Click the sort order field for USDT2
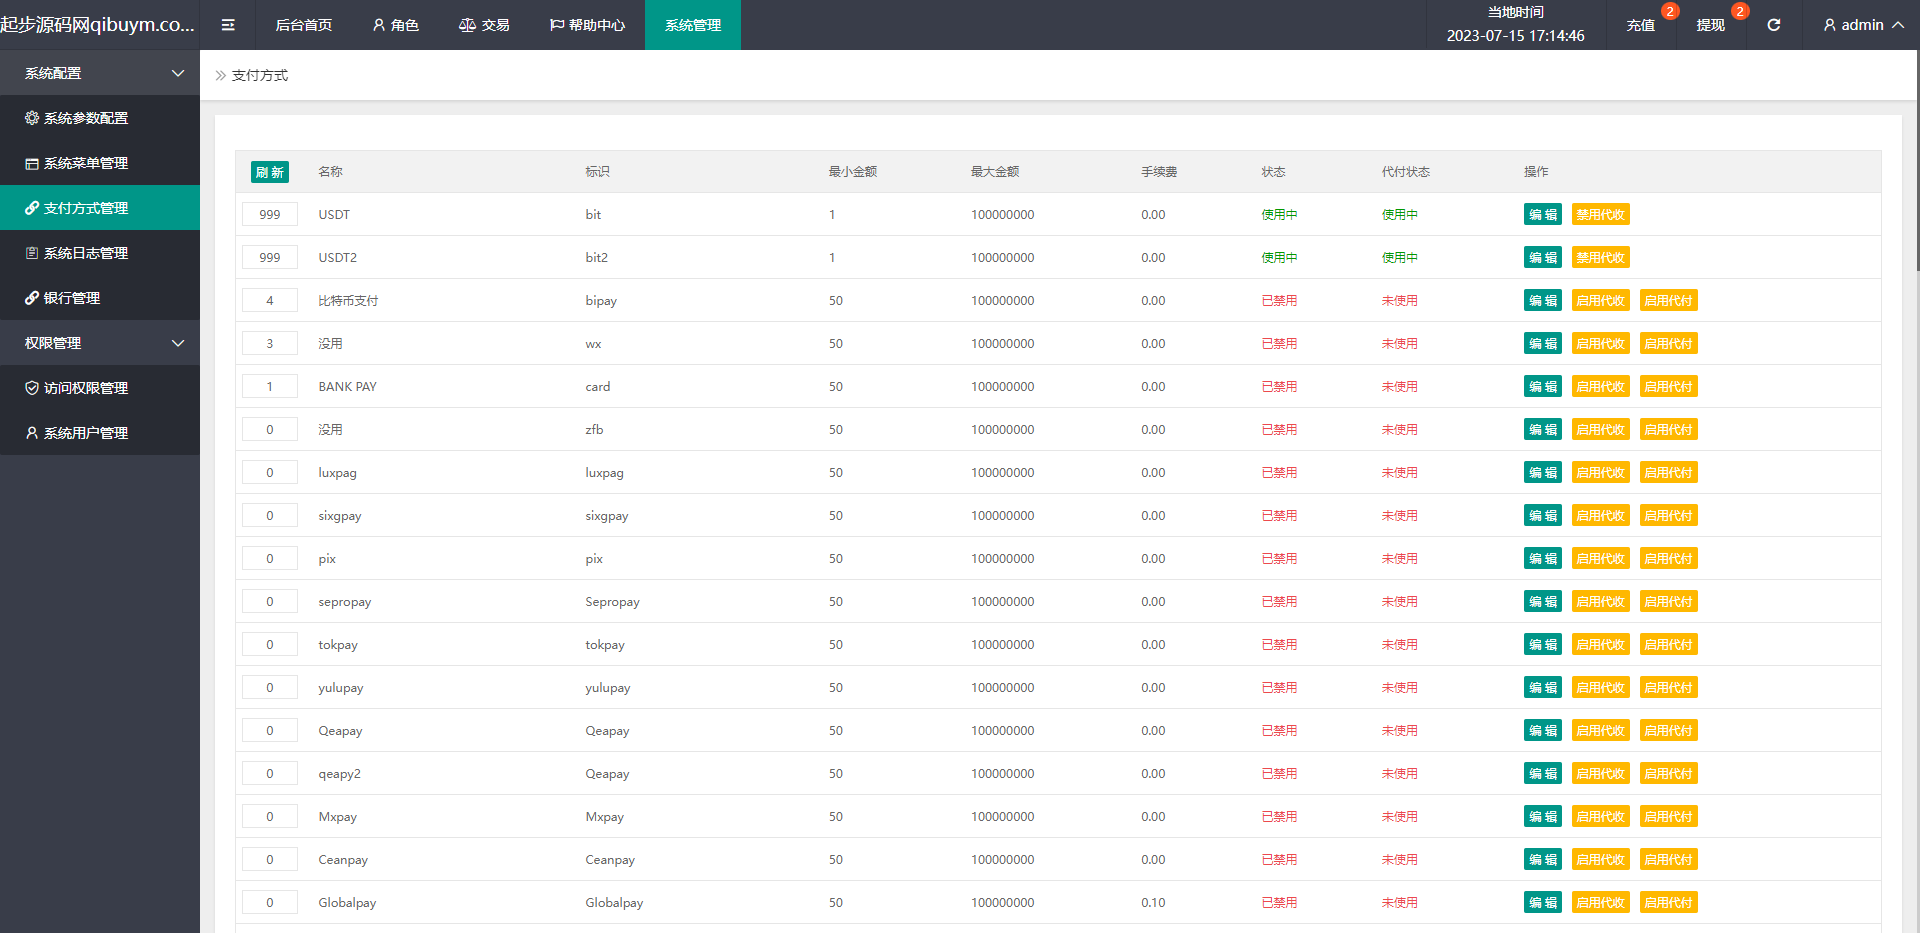This screenshot has height=933, width=1920. pos(269,258)
